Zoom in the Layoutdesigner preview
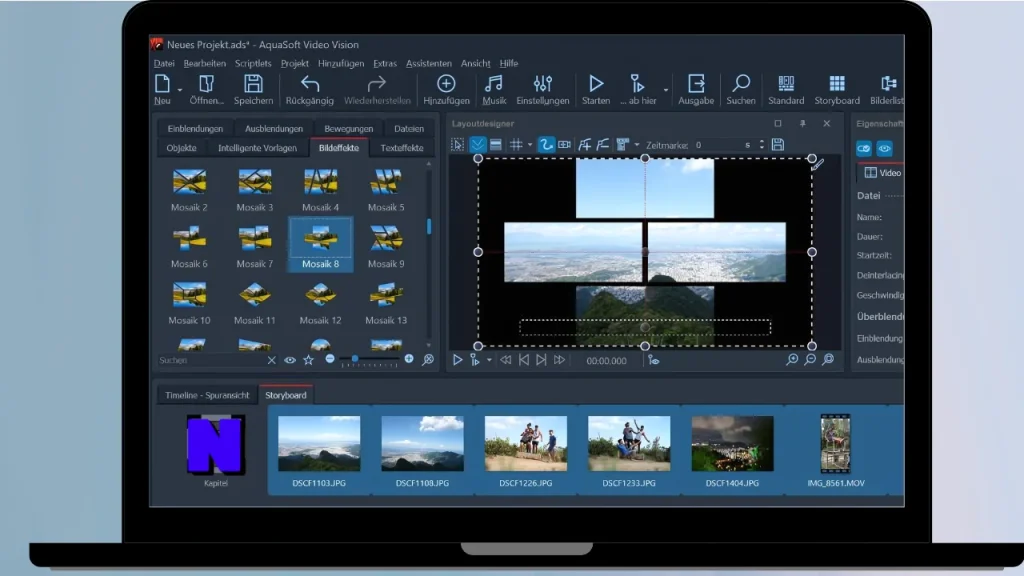1024x576 pixels. pyautogui.click(x=792, y=360)
